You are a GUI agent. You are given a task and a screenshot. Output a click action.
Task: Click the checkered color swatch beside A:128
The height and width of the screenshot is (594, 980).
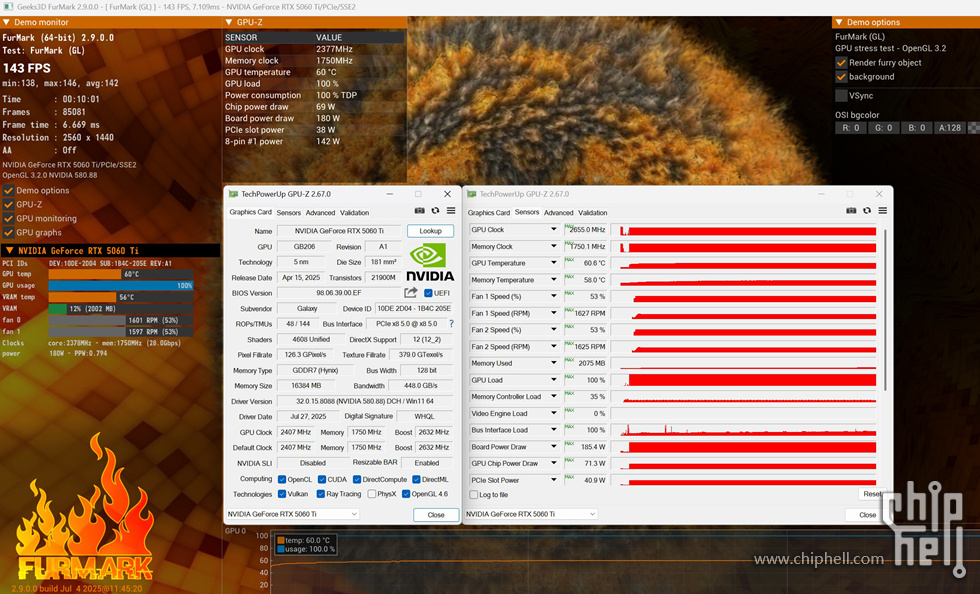pyautogui.click(x=974, y=128)
